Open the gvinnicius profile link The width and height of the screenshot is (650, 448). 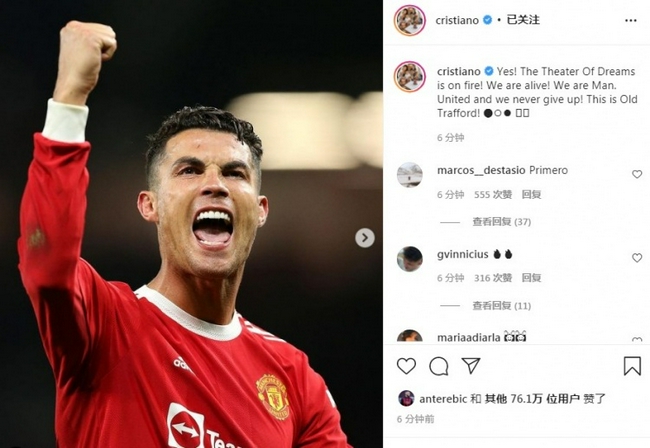pyautogui.click(x=463, y=254)
